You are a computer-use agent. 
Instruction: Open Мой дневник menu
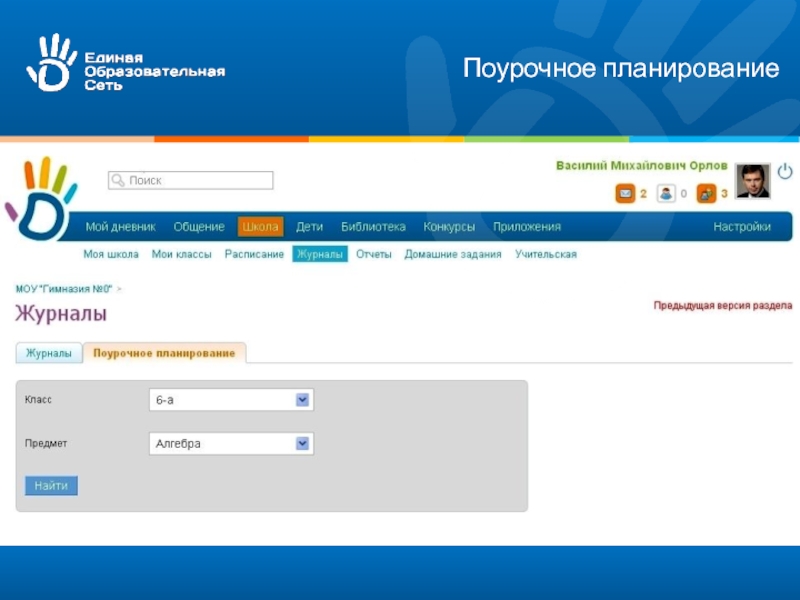[120, 227]
